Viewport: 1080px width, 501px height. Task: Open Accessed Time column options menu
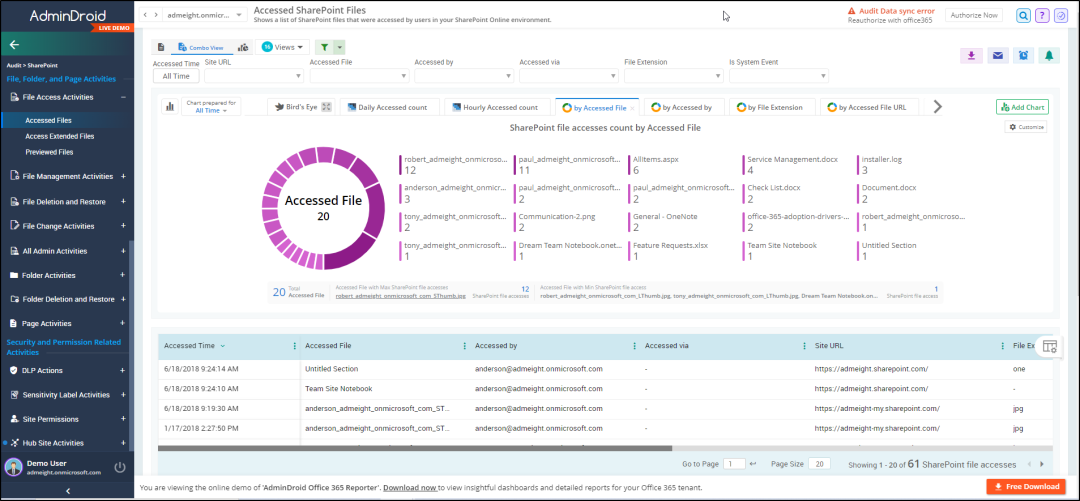295,346
